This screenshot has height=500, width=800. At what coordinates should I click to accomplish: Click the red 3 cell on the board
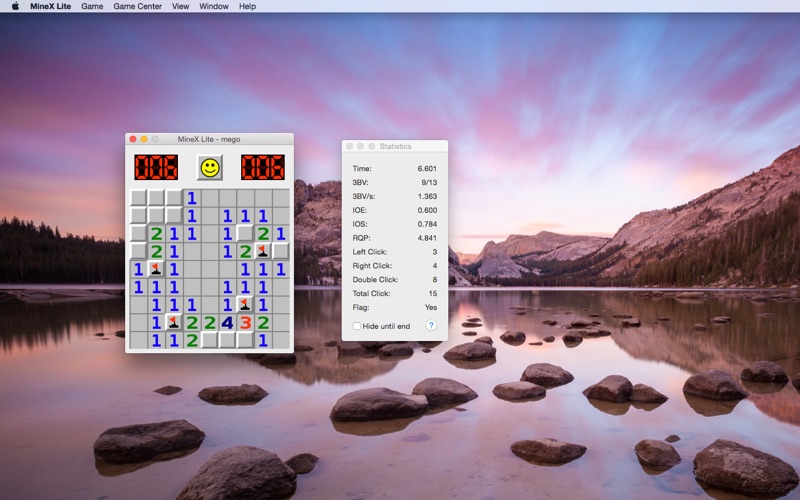245,322
